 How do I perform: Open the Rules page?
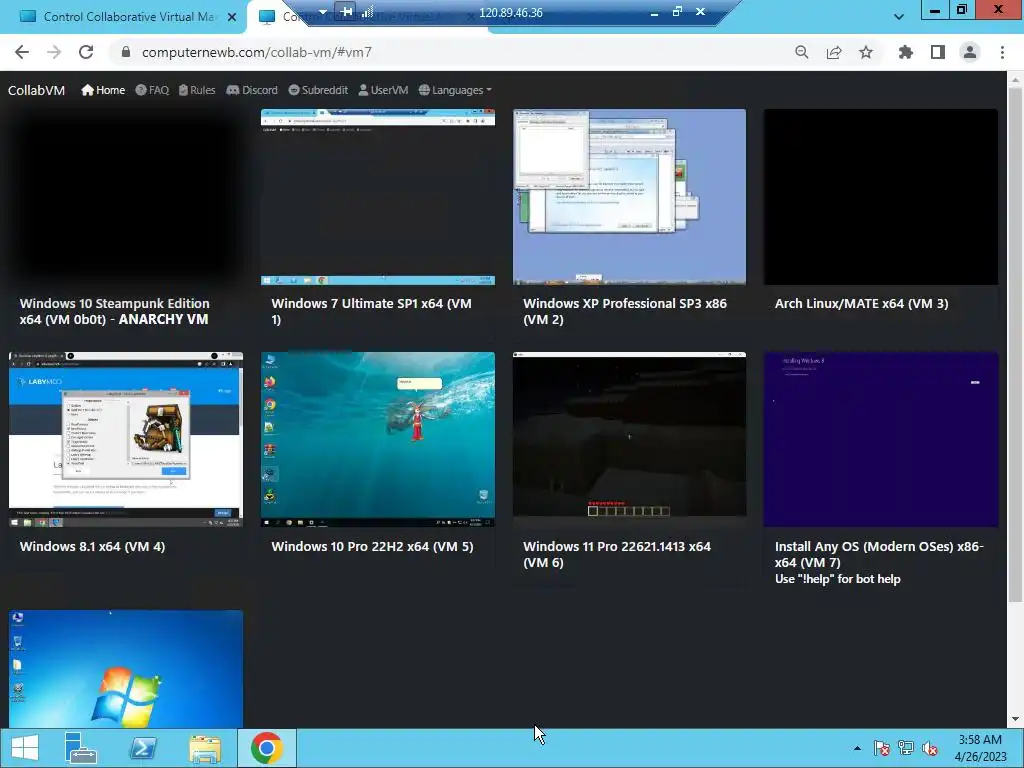[x=197, y=90]
